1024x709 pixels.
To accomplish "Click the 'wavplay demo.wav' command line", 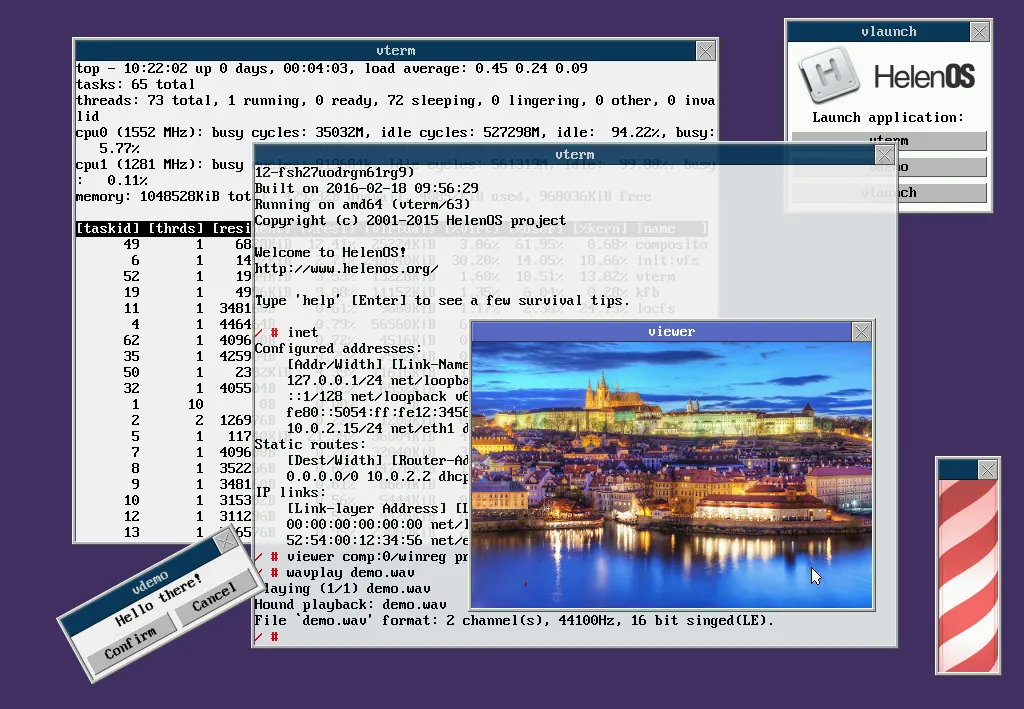I will [334, 573].
